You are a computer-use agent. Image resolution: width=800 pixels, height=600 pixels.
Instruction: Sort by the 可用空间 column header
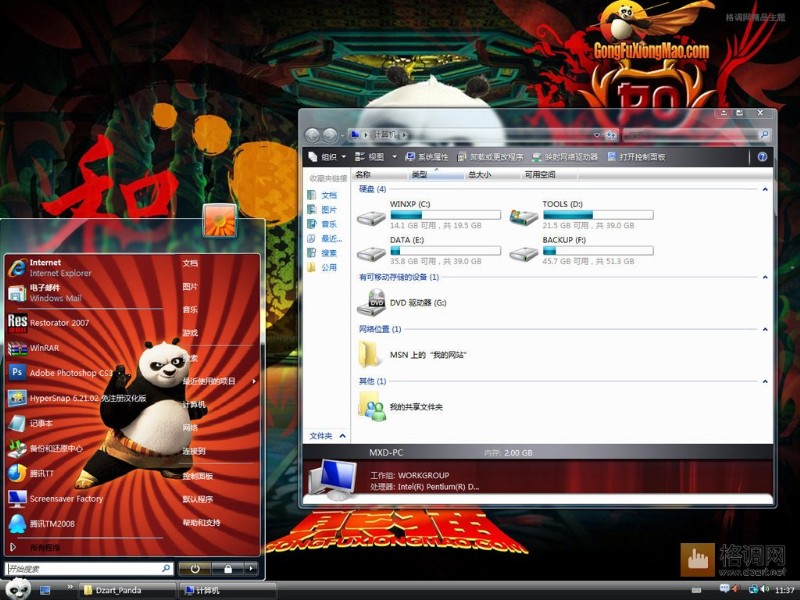click(x=549, y=174)
